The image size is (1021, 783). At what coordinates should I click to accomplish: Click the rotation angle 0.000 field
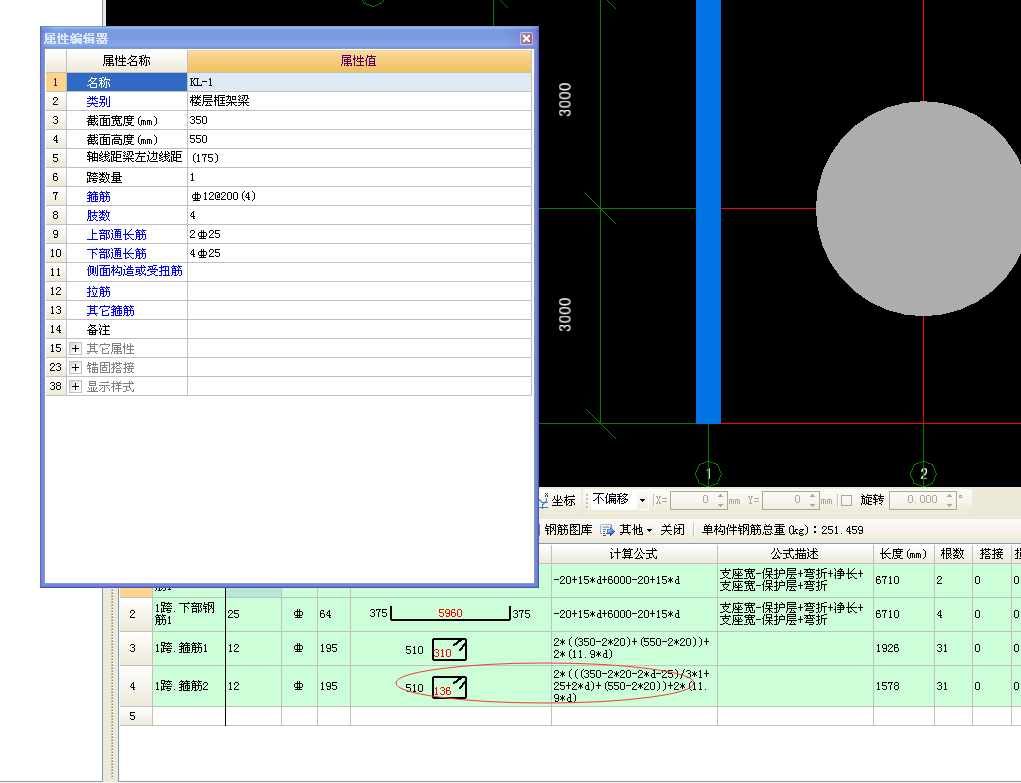[x=917, y=500]
